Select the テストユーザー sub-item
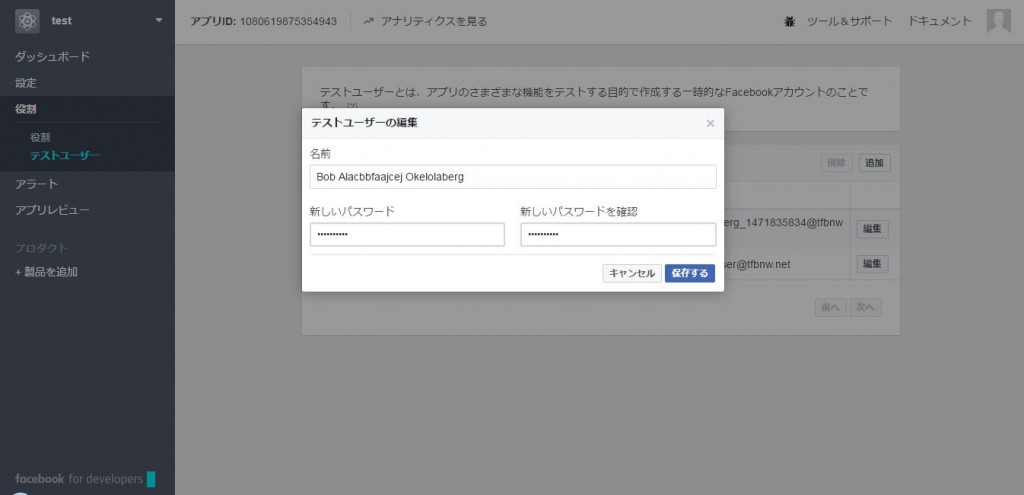 click(x=65, y=155)
